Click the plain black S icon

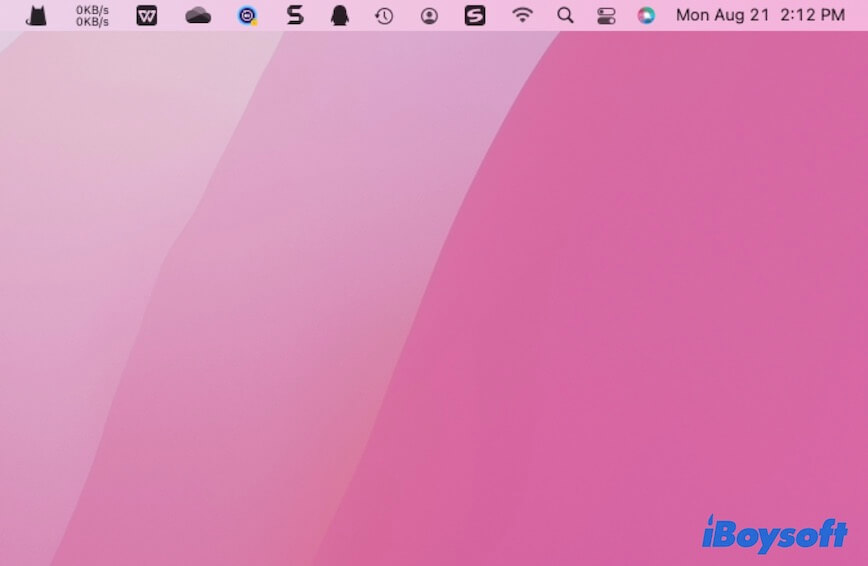[x=295, y=16]
